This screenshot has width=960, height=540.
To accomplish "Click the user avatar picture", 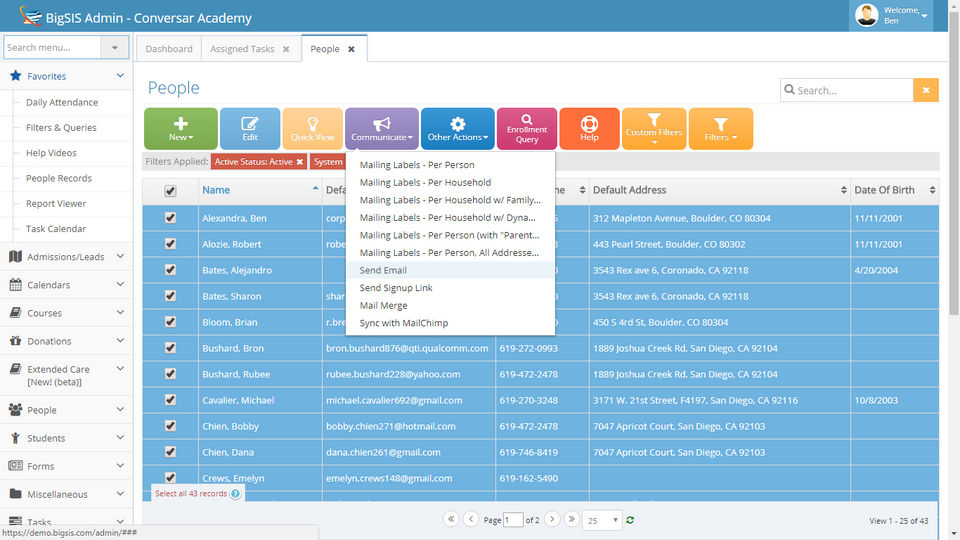I will (866, 15).
